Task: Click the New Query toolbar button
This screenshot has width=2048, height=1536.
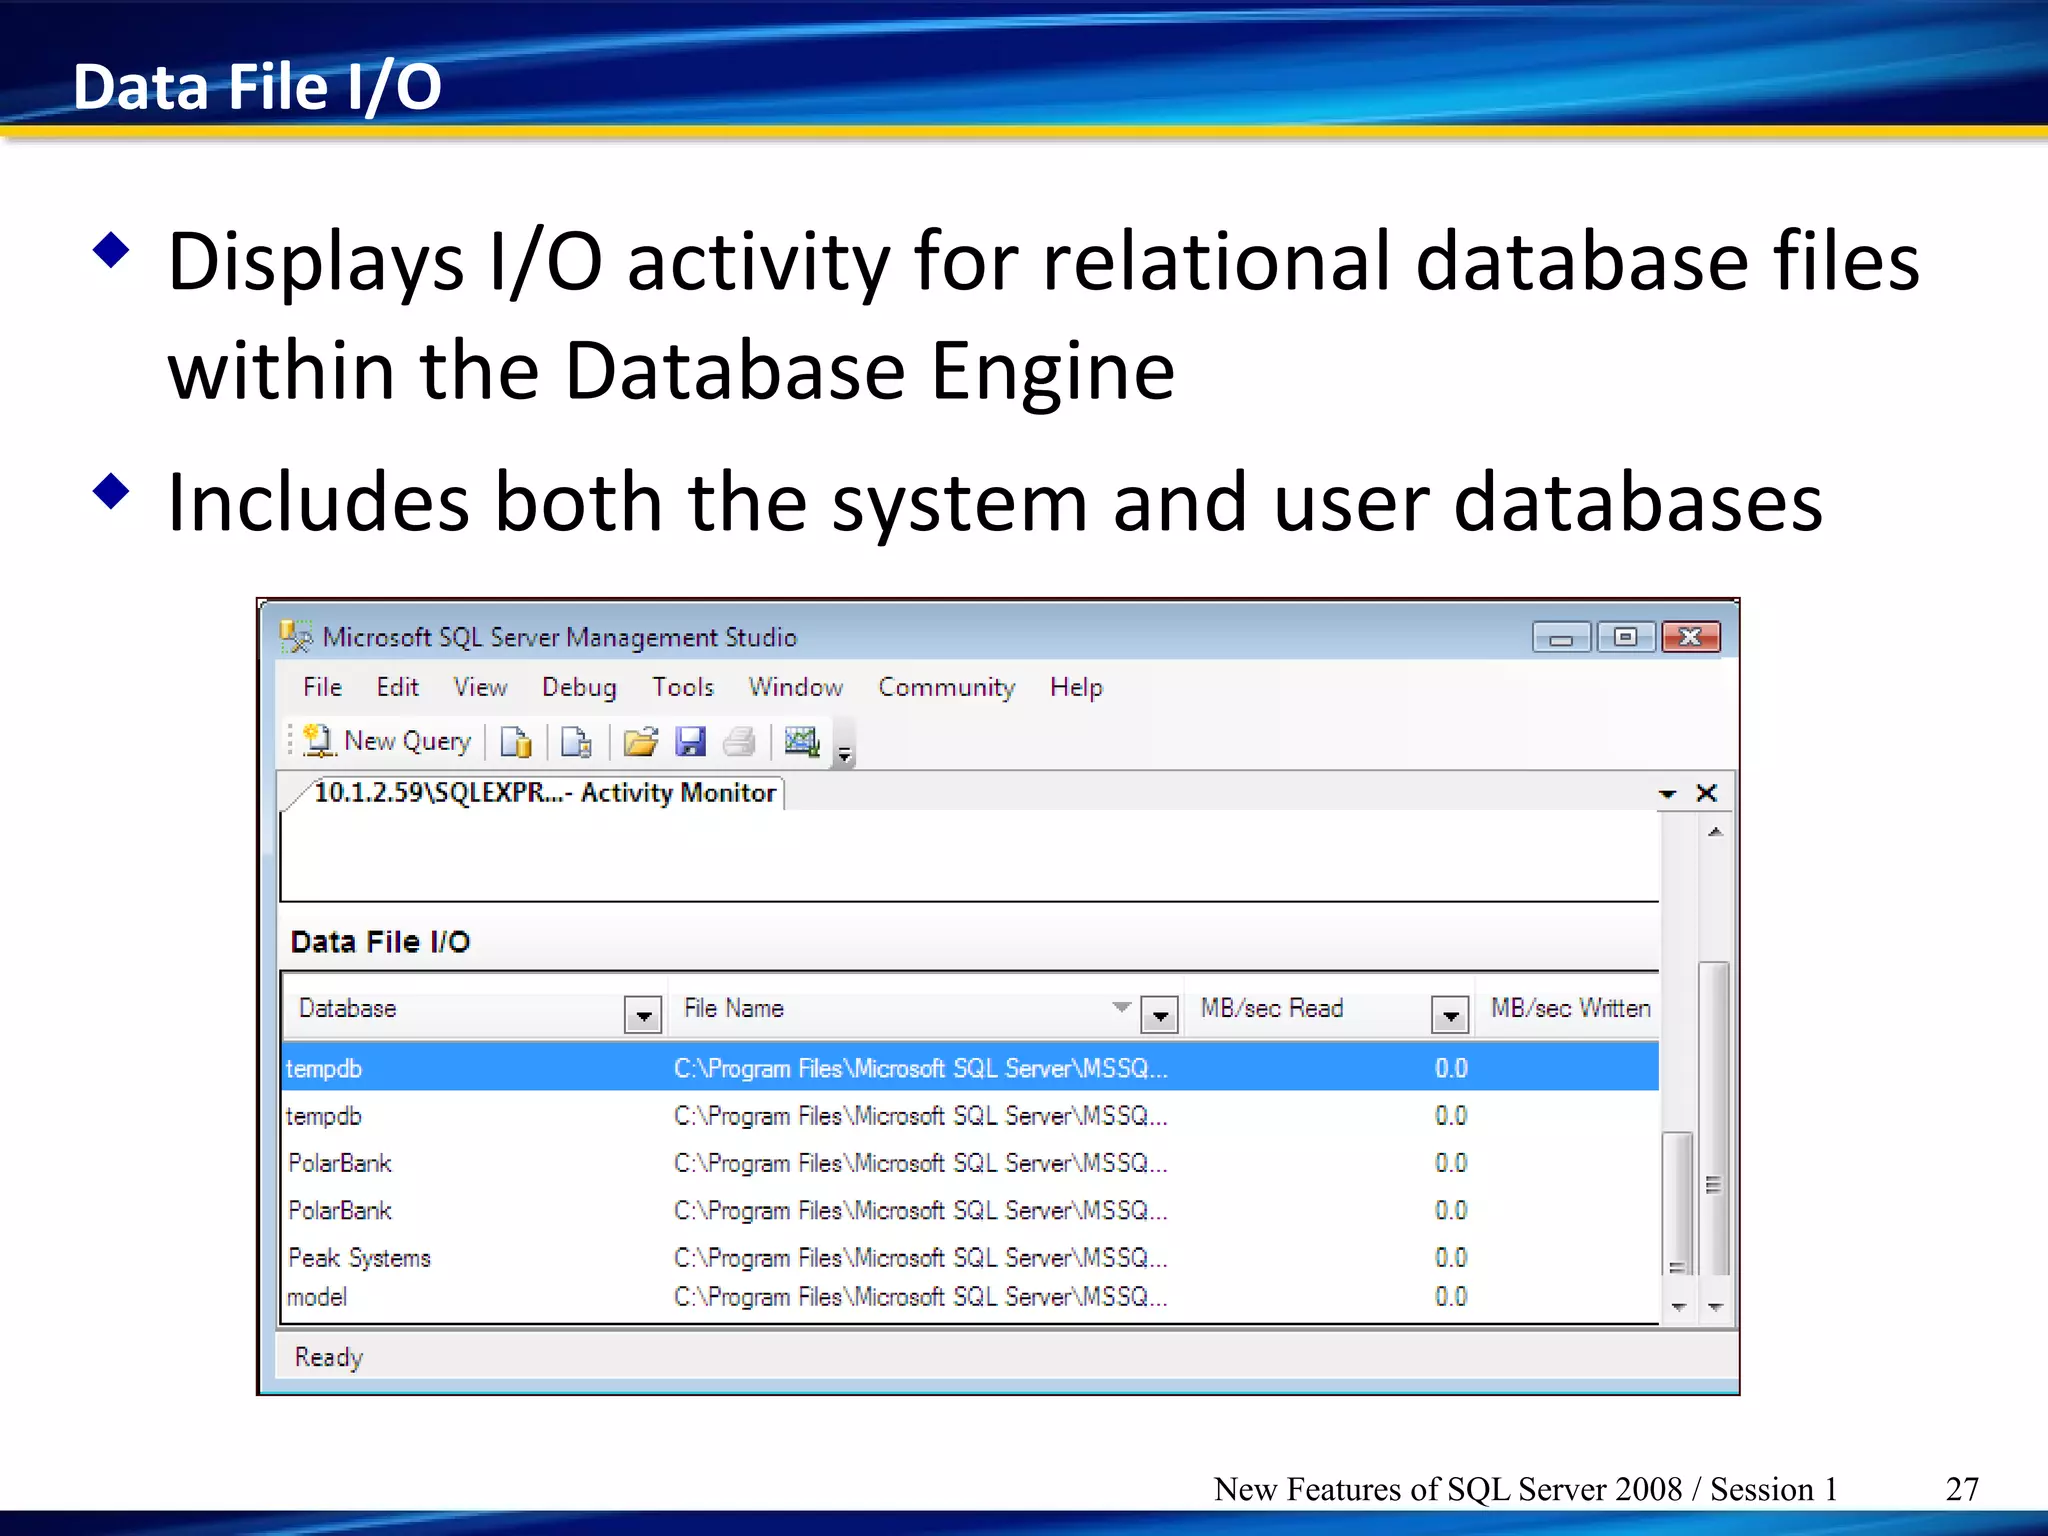Action: 387,741
